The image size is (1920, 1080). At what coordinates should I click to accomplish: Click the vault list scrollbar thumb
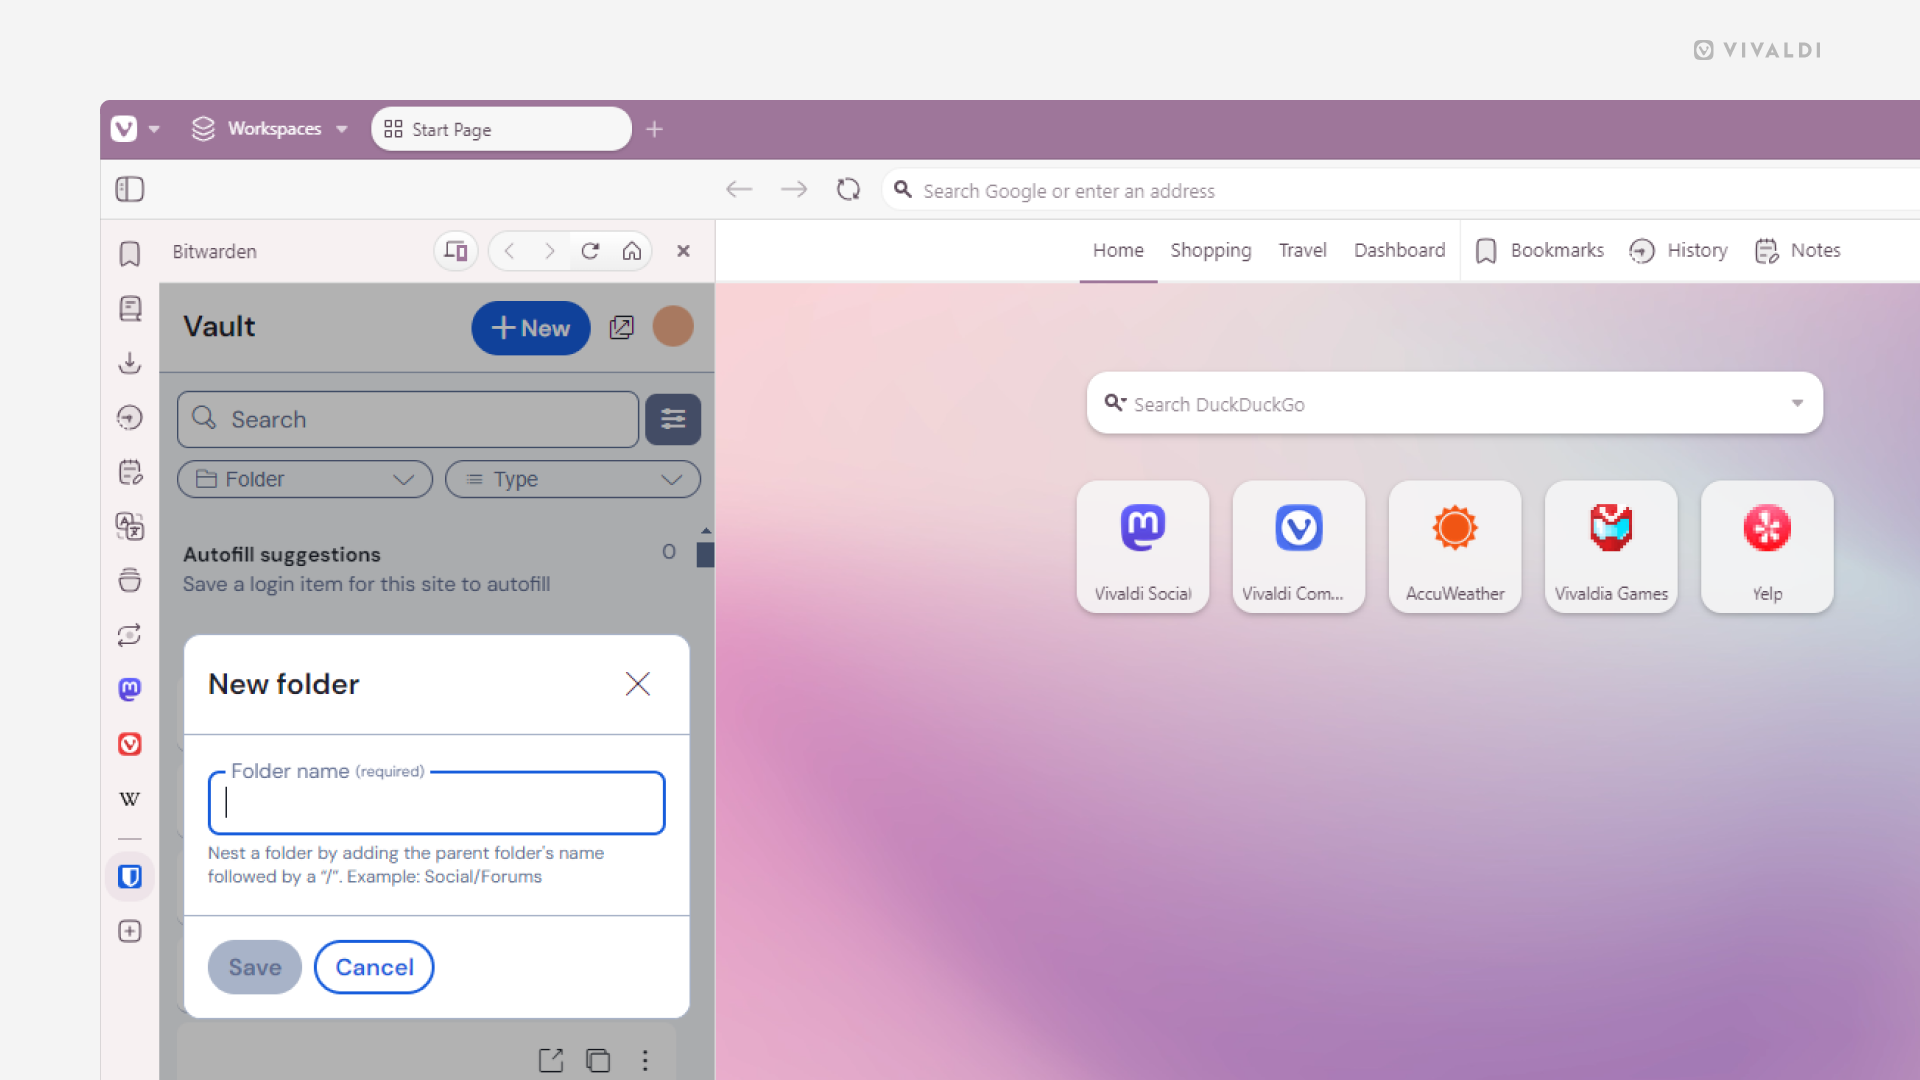705,555
